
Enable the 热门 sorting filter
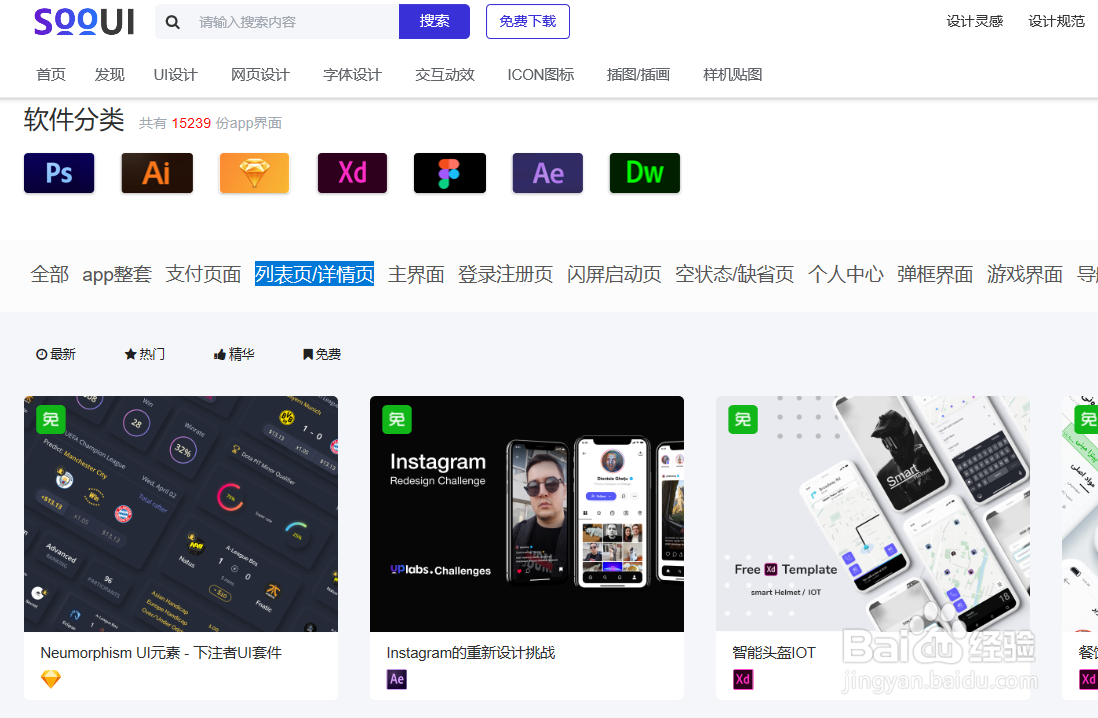144,353
